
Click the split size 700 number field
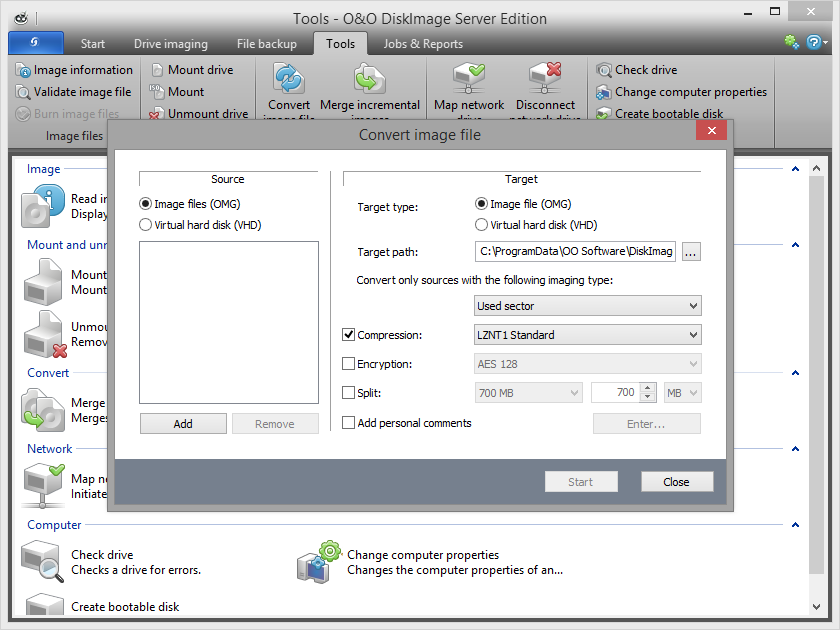616,393
